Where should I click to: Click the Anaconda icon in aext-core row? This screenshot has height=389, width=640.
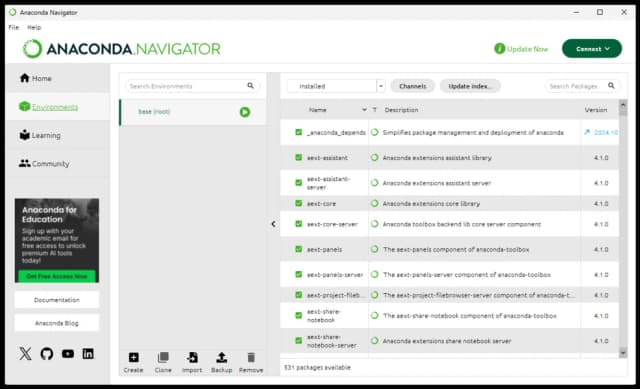[374, 203]
